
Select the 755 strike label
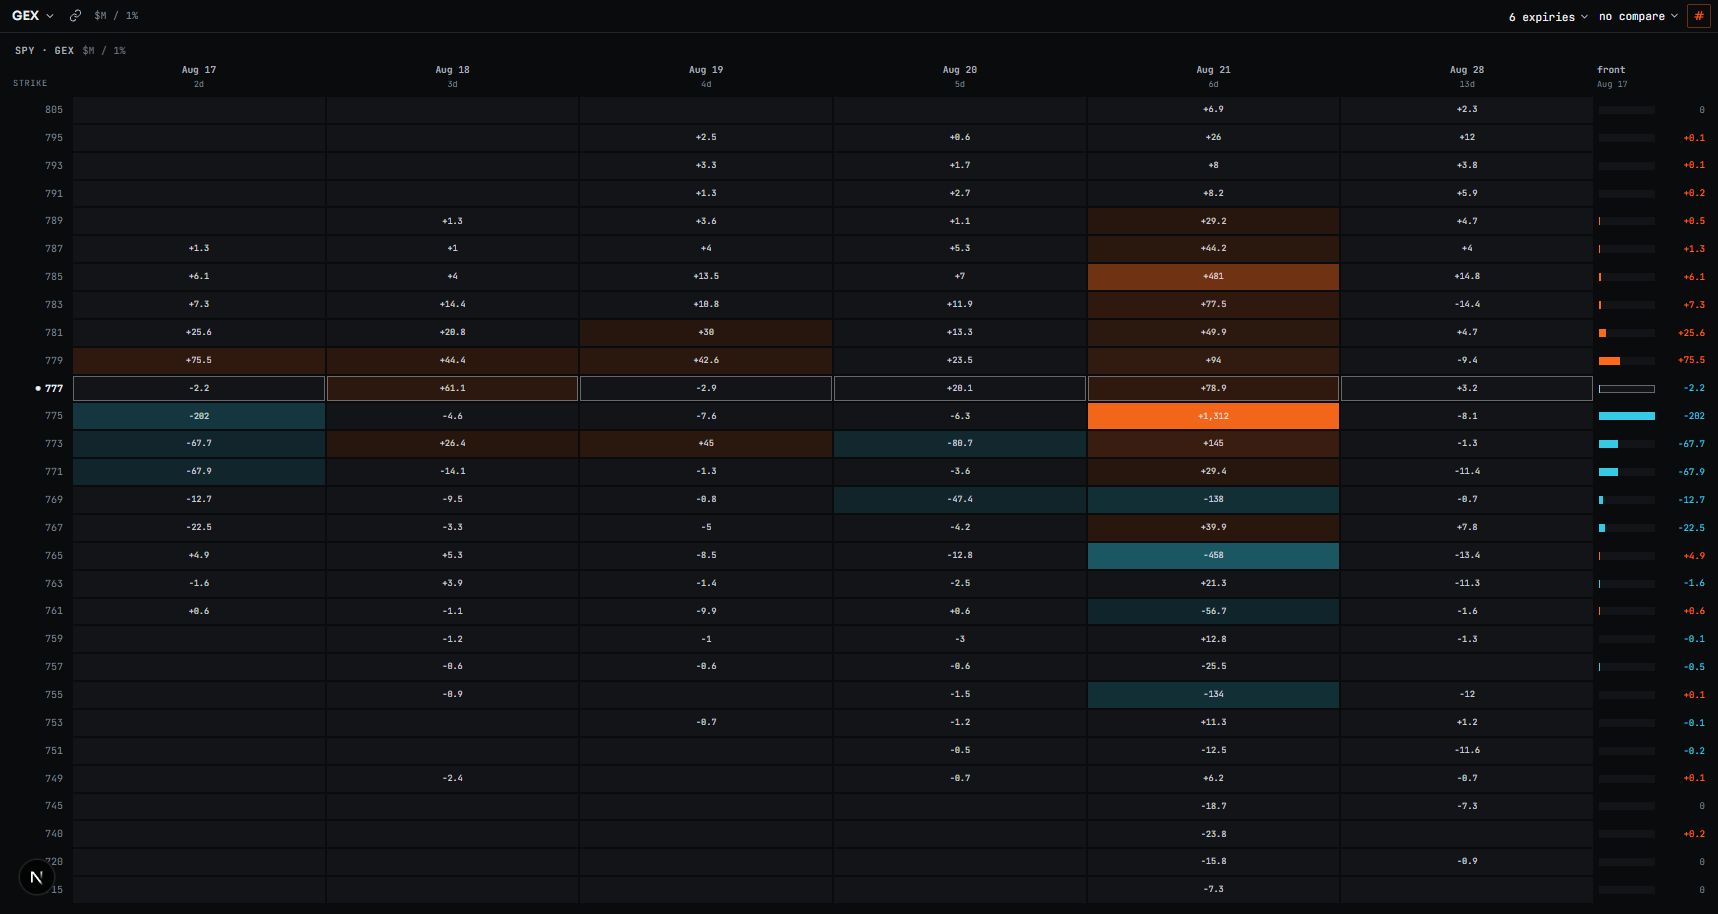coord(54,694)
